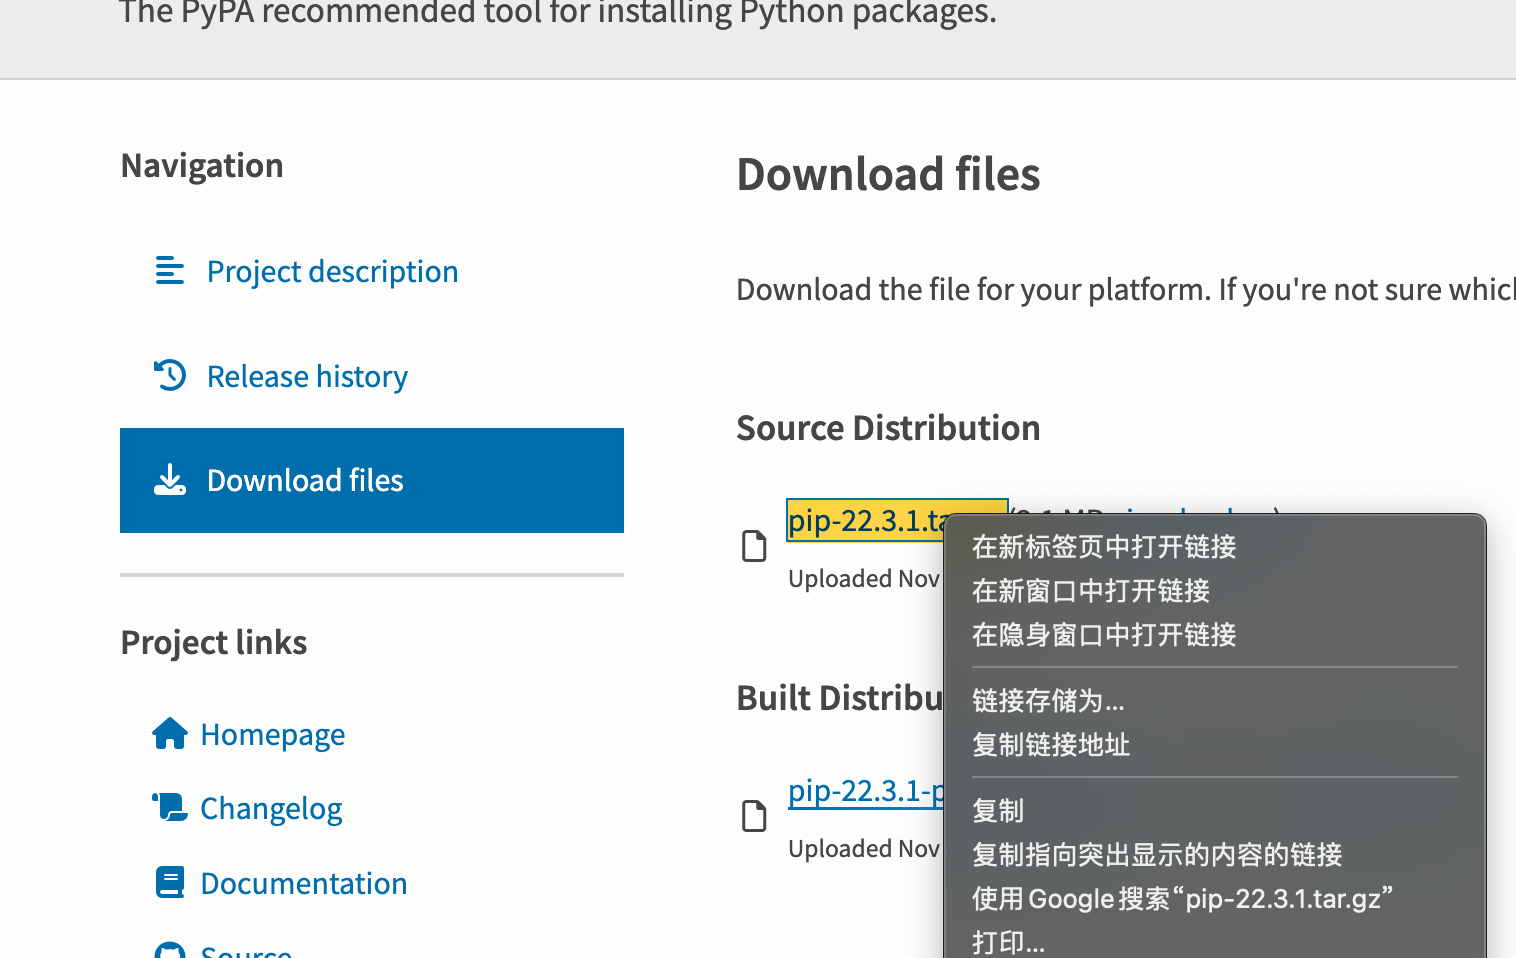This screenshot has width=1516, height=958.
Task: Click the Documentation book icon
Action: coord(170,882)
